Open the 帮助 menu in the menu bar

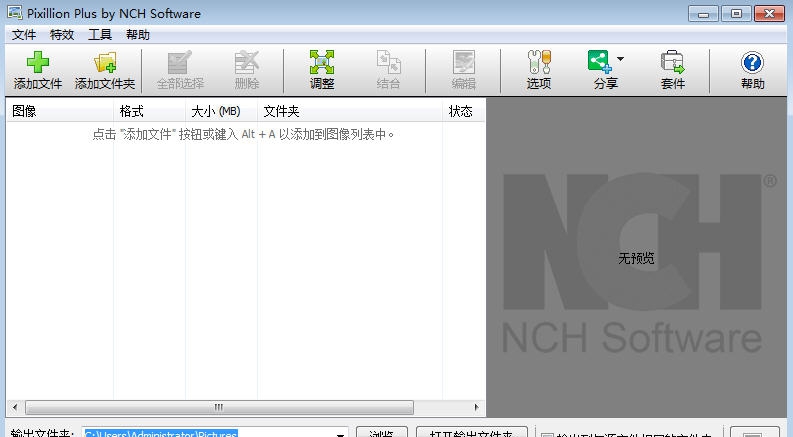click(138, 34)
